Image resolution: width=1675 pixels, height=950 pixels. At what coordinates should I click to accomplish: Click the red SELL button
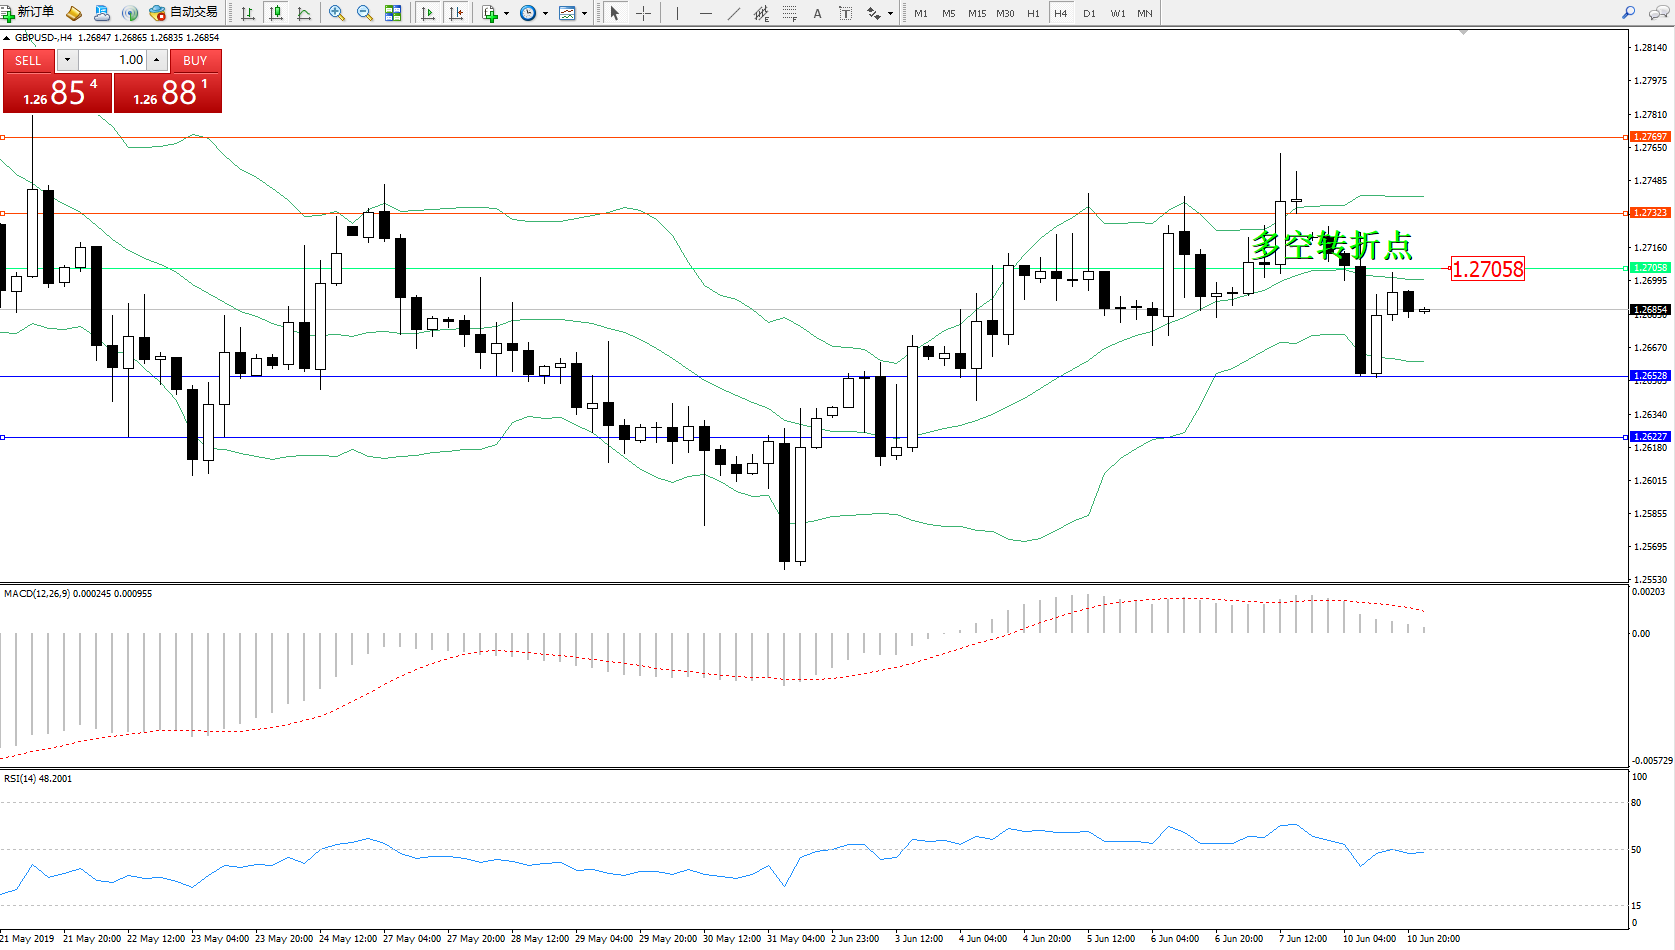click(x=28, y=61)
